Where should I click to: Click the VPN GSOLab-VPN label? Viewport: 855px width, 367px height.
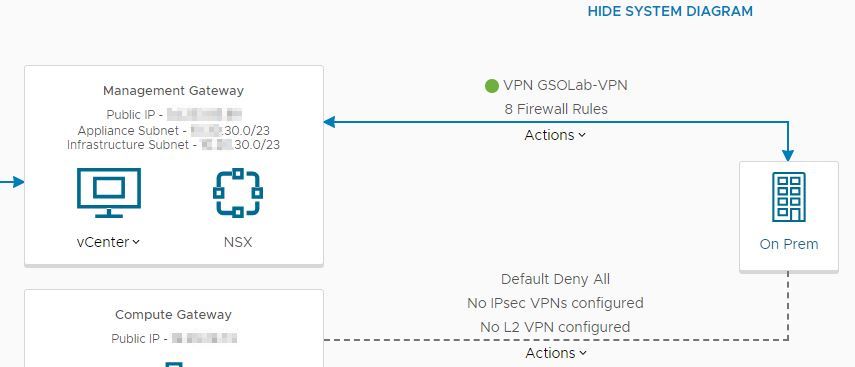click(565, 86)
